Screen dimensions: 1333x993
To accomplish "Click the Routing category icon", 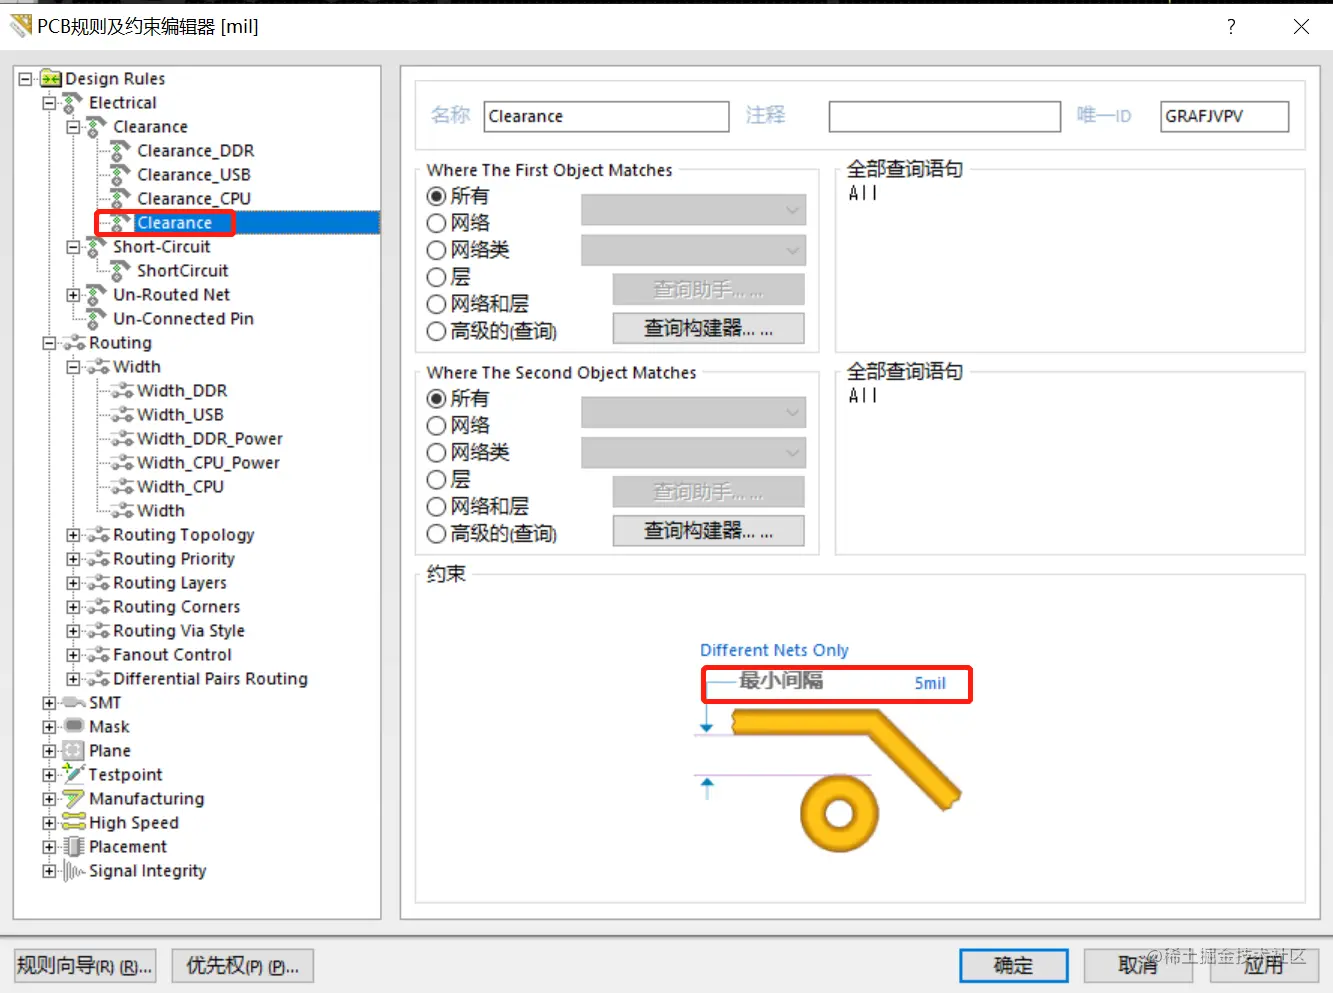I will 74,343.
